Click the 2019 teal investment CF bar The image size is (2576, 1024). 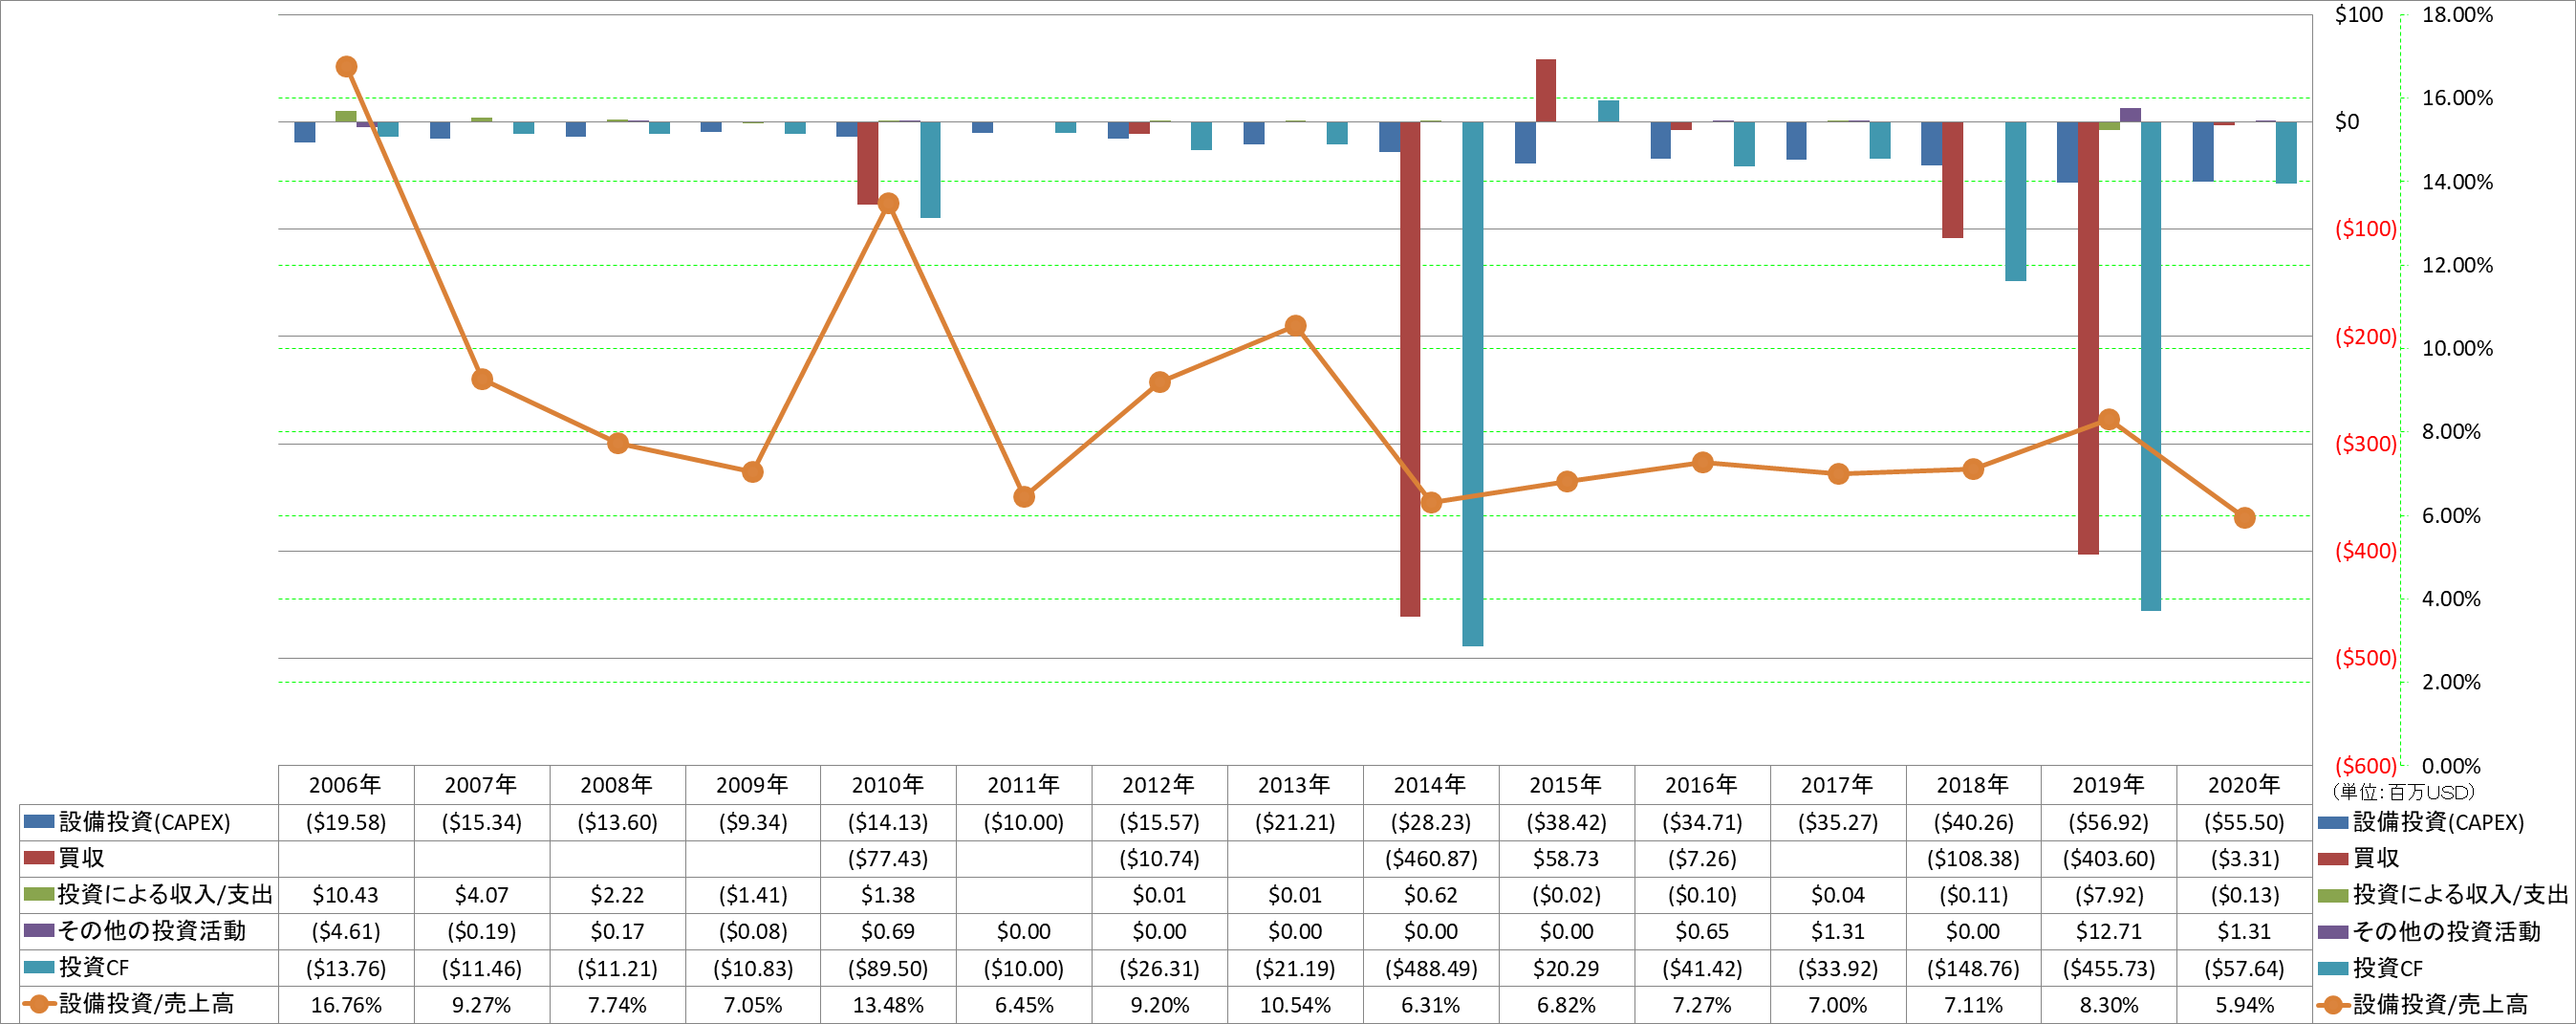(2150, 366)
